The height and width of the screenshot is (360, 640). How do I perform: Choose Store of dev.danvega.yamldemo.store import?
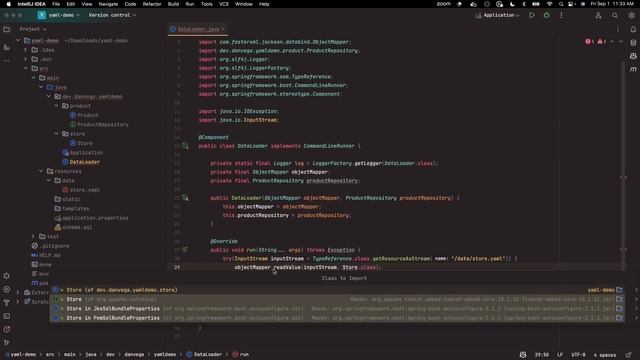[x=337, y=290]
